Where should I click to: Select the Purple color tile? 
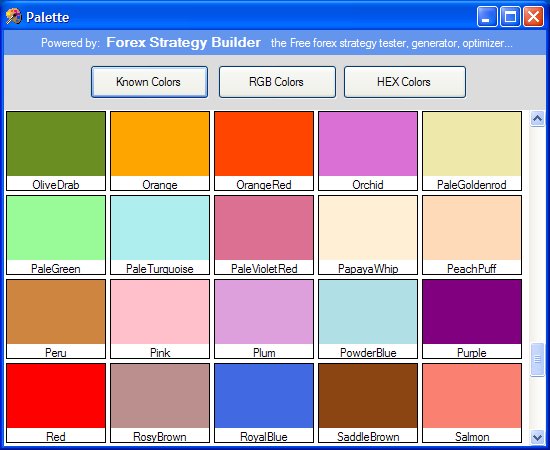pyautogui.click(x=472, y=319)
